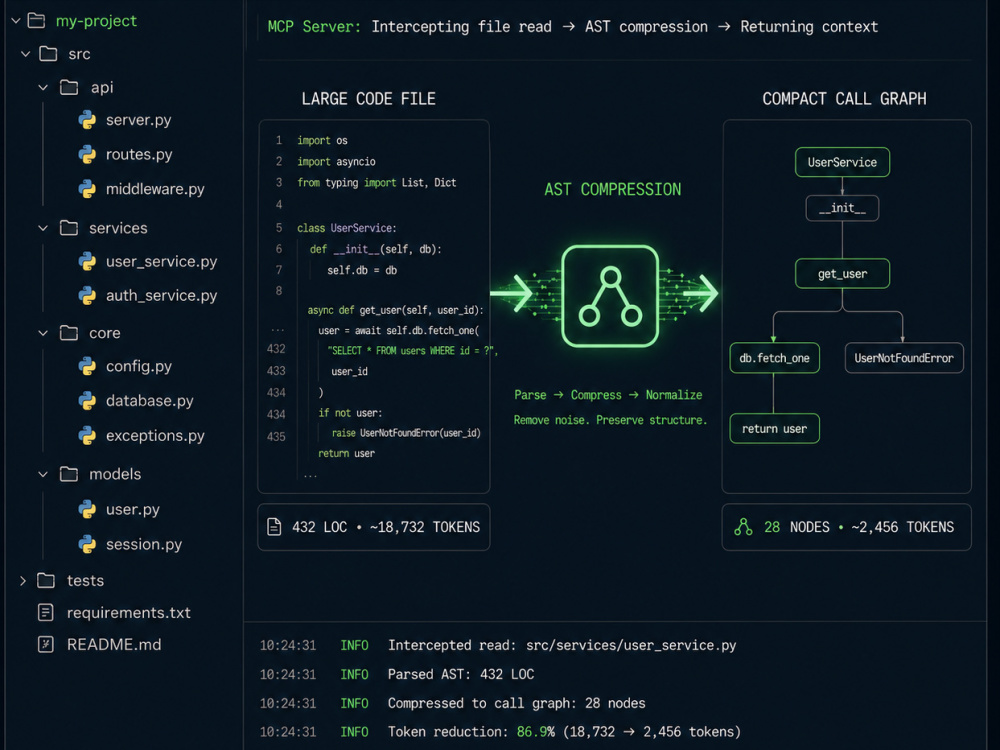Open middleware.py file
1000x750 pixels.
155,189
